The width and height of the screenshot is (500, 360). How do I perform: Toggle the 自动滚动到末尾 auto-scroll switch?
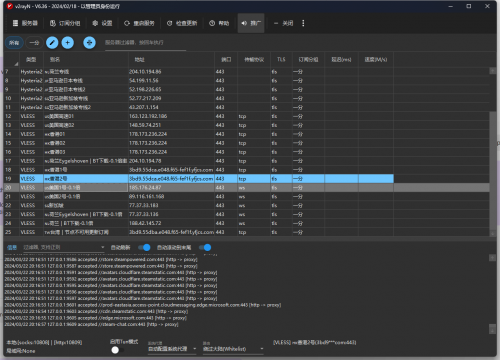click(x=205, y=247)
